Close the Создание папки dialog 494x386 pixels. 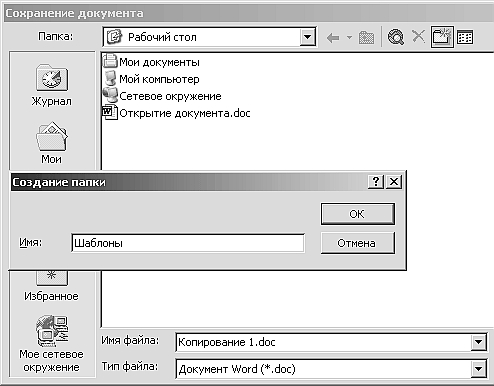[394, 182]
